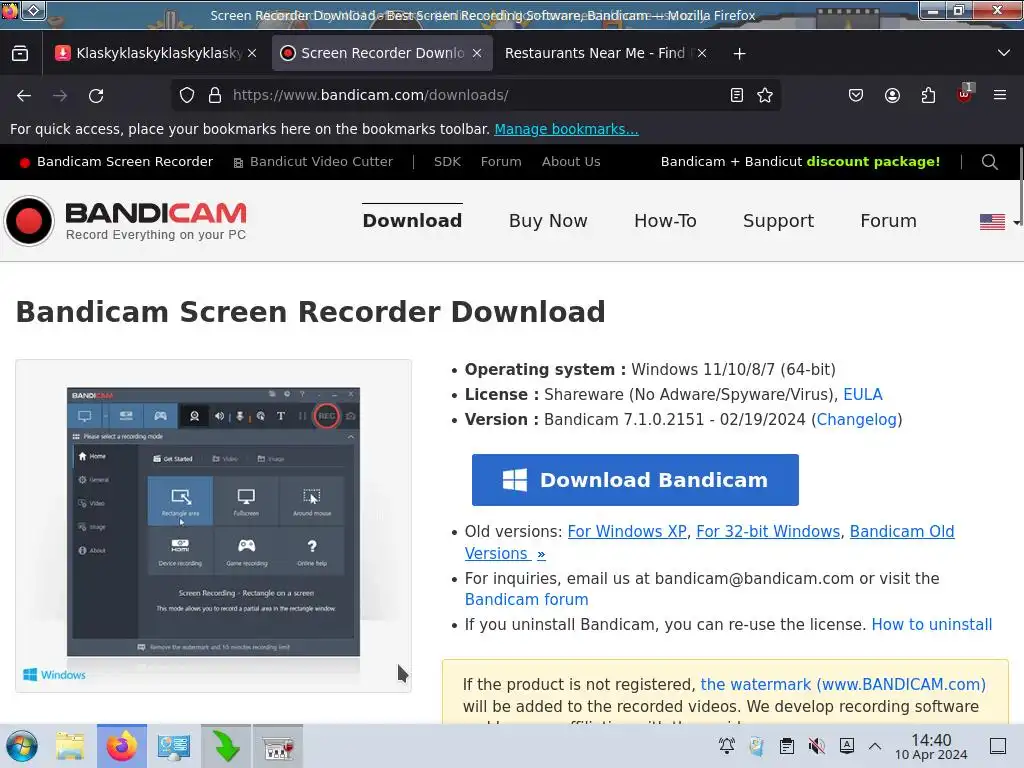Toggle reader view icon
Image resolution: width=1024 pixels, height=768 pixels.
tap(737, 95)
